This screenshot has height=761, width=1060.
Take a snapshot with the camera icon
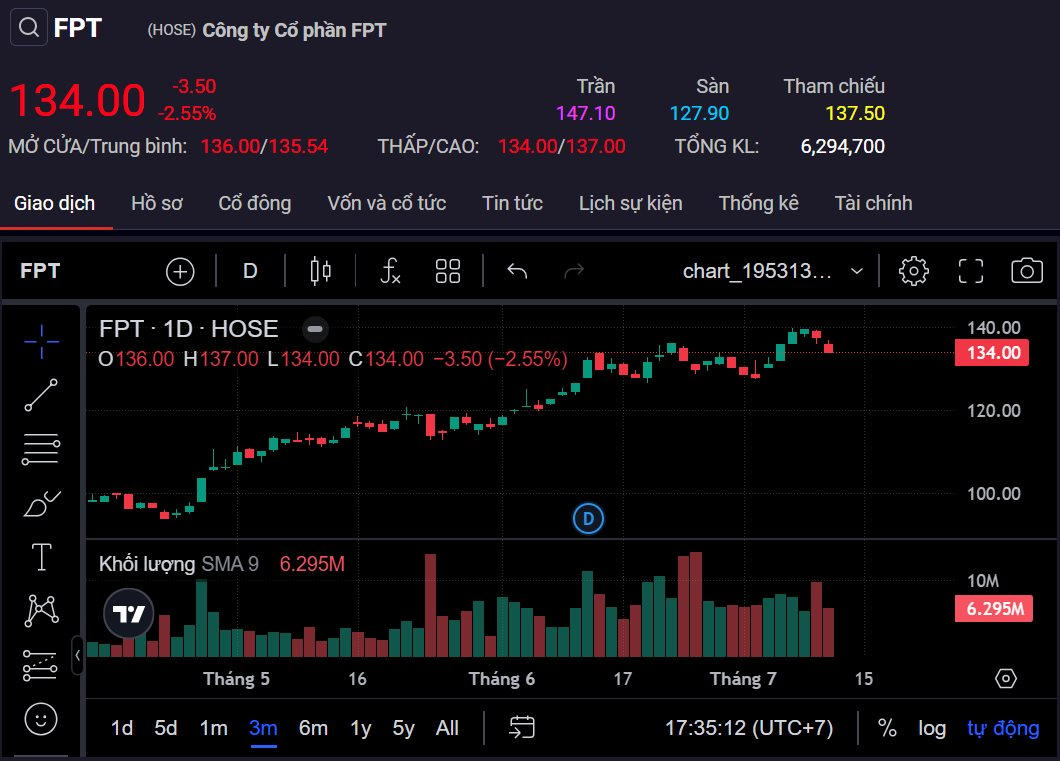(1022, 270)
